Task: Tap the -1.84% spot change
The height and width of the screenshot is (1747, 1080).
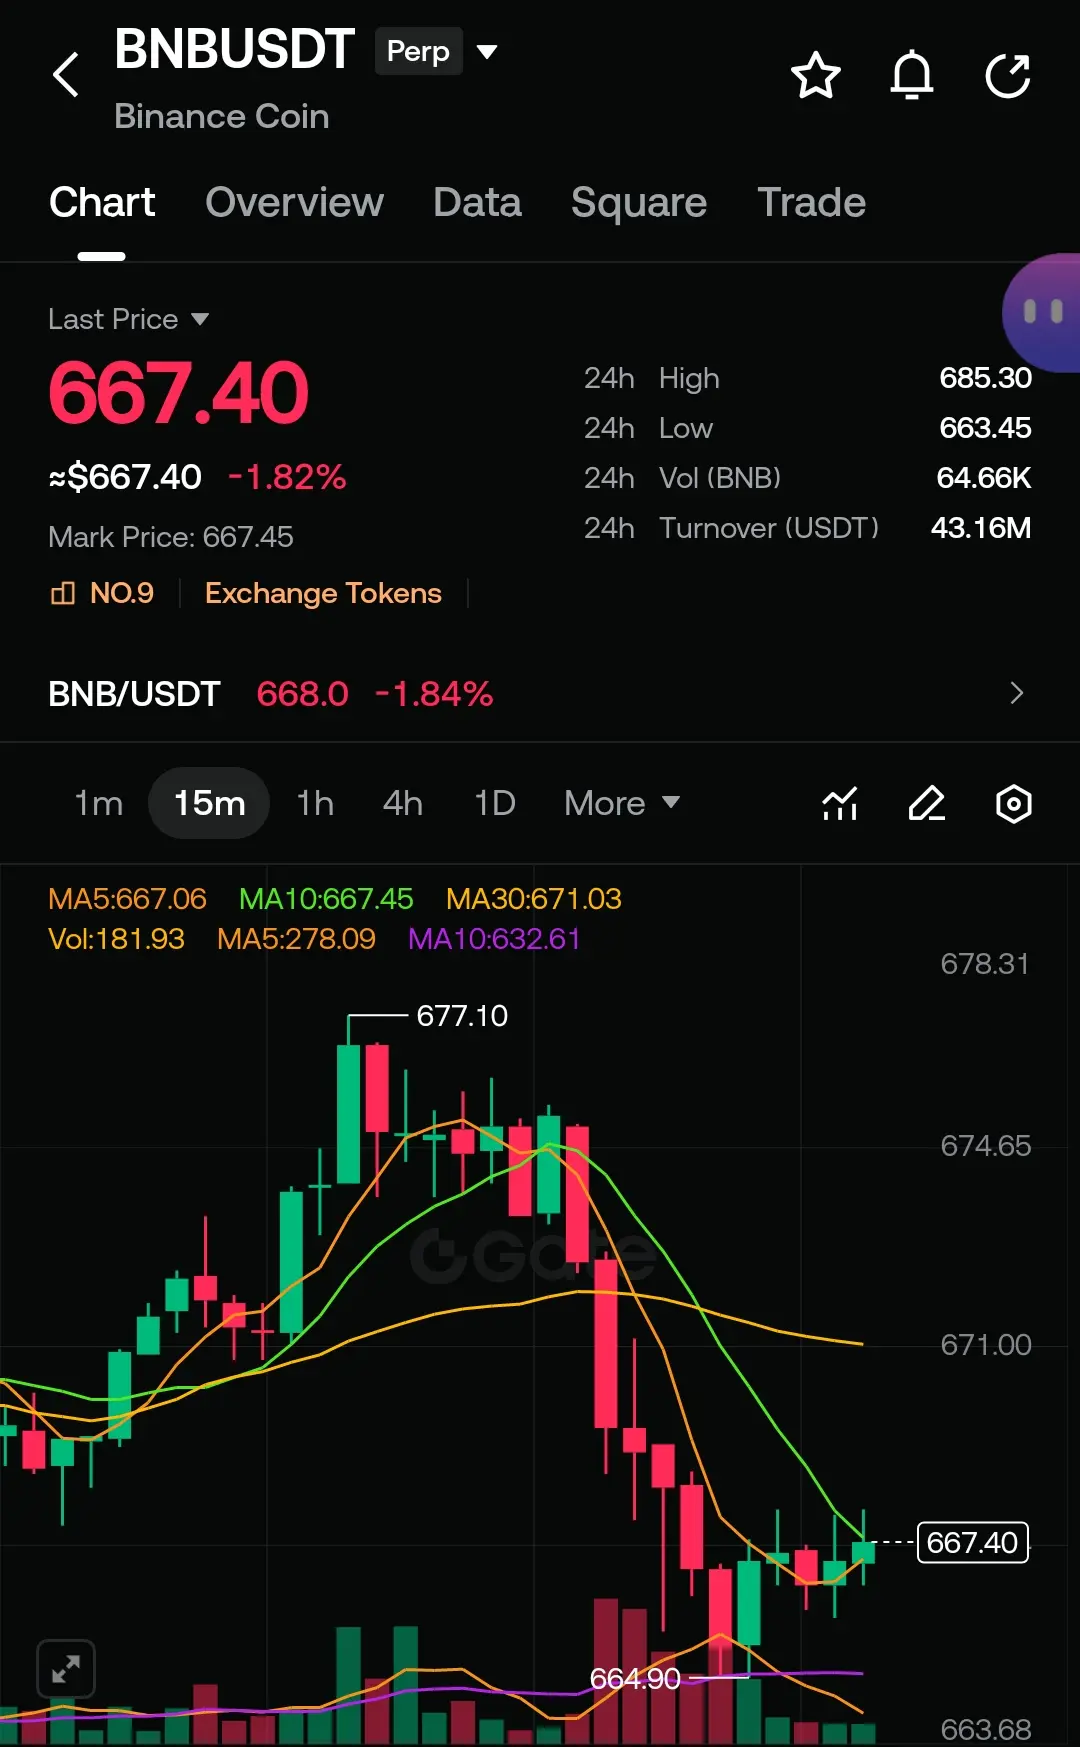Action: point(434,693)
